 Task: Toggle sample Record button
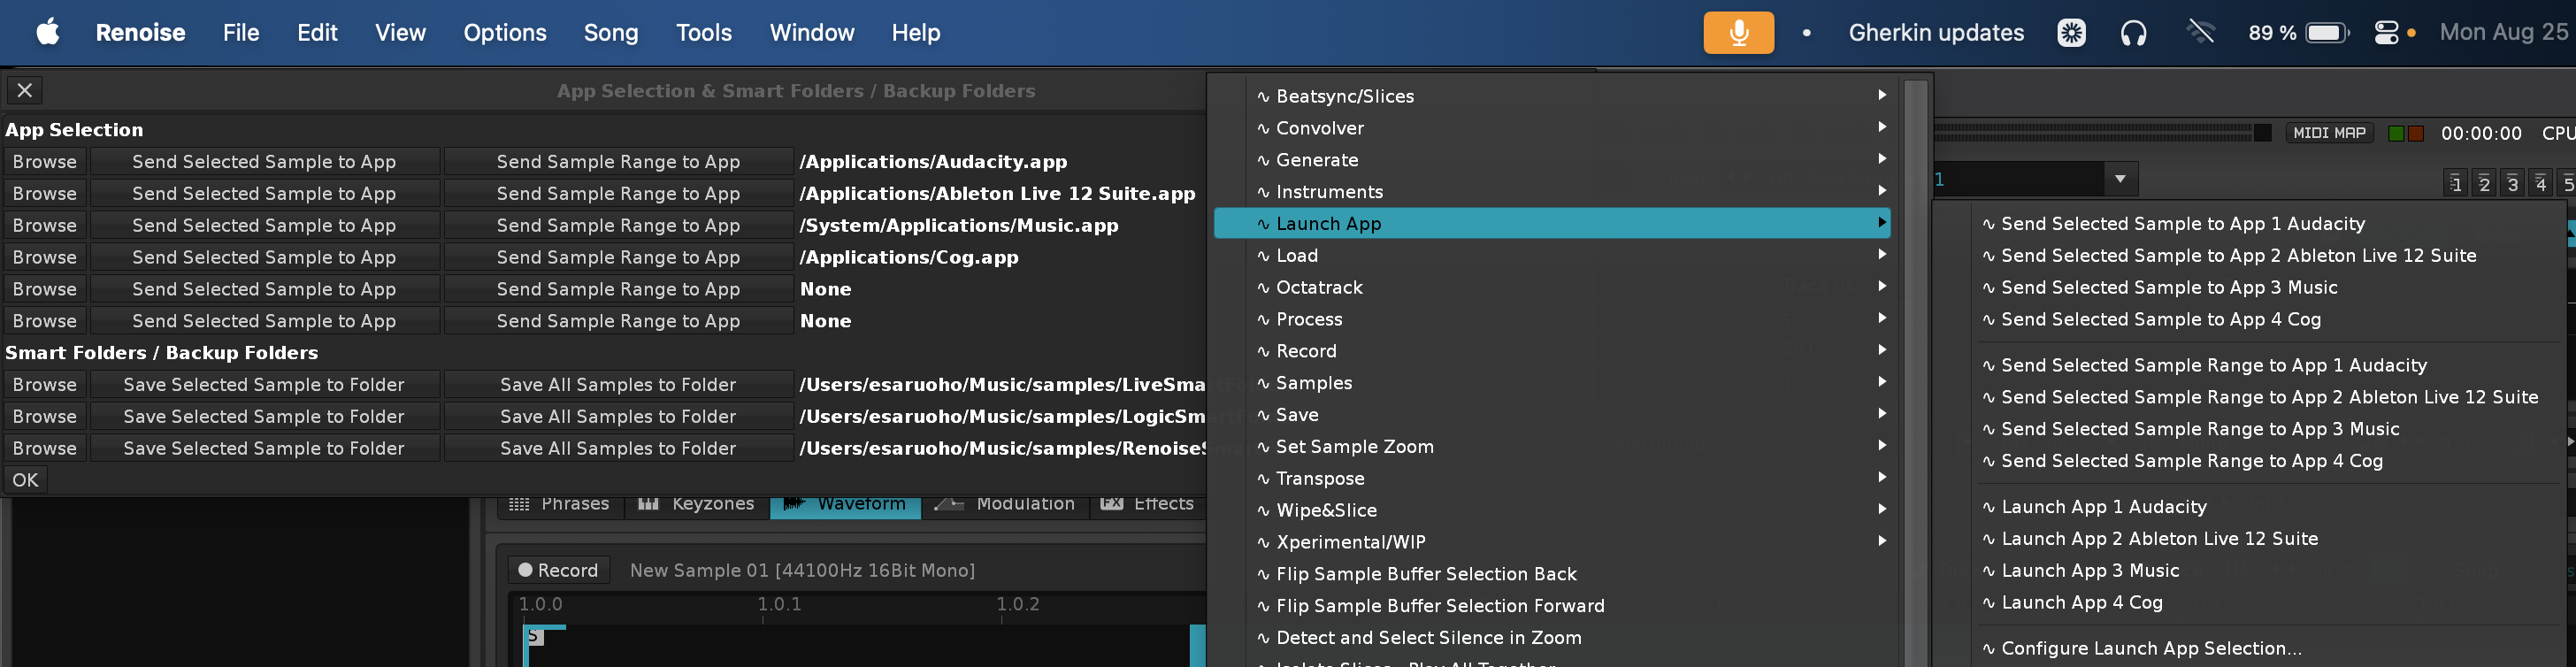[558, 570]
